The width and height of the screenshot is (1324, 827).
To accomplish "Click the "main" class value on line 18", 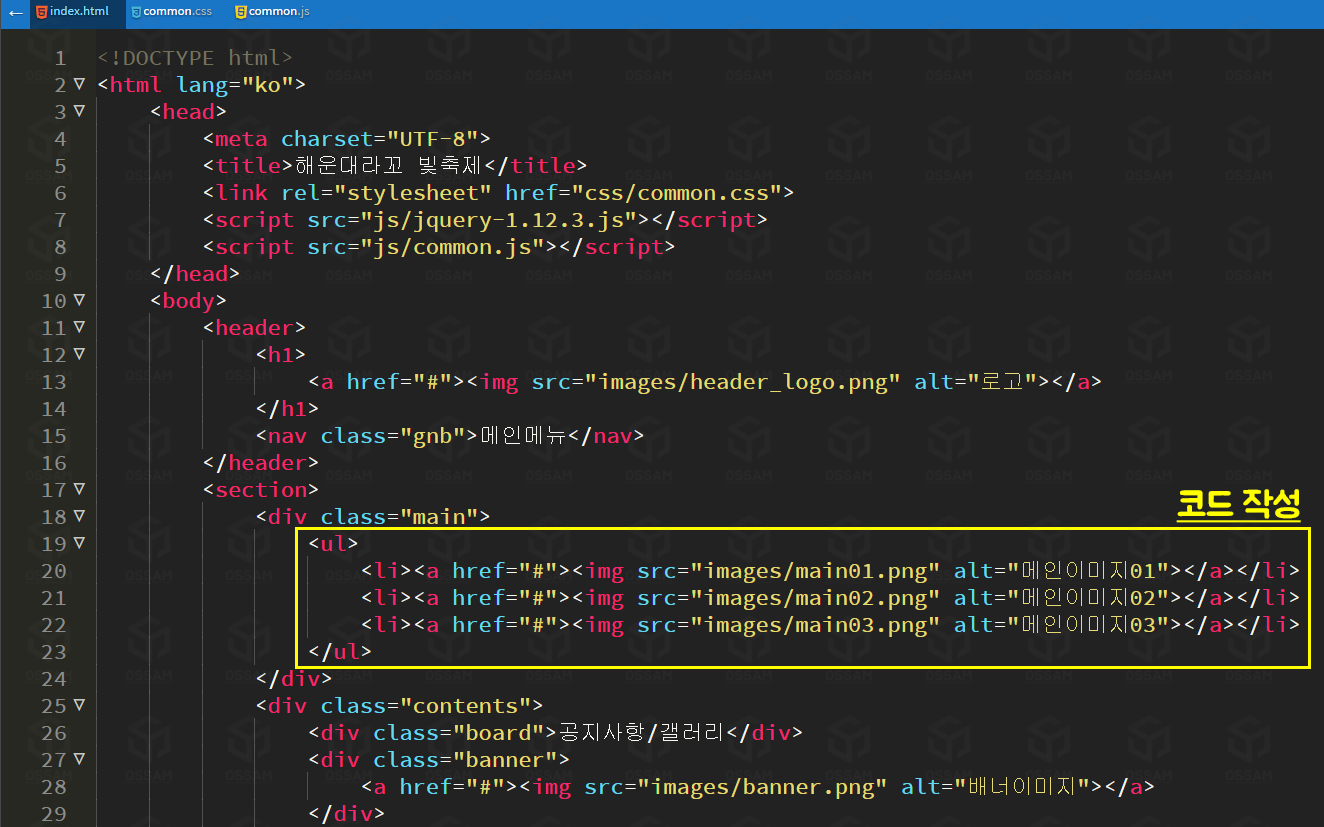I will [x=439, y=517].
